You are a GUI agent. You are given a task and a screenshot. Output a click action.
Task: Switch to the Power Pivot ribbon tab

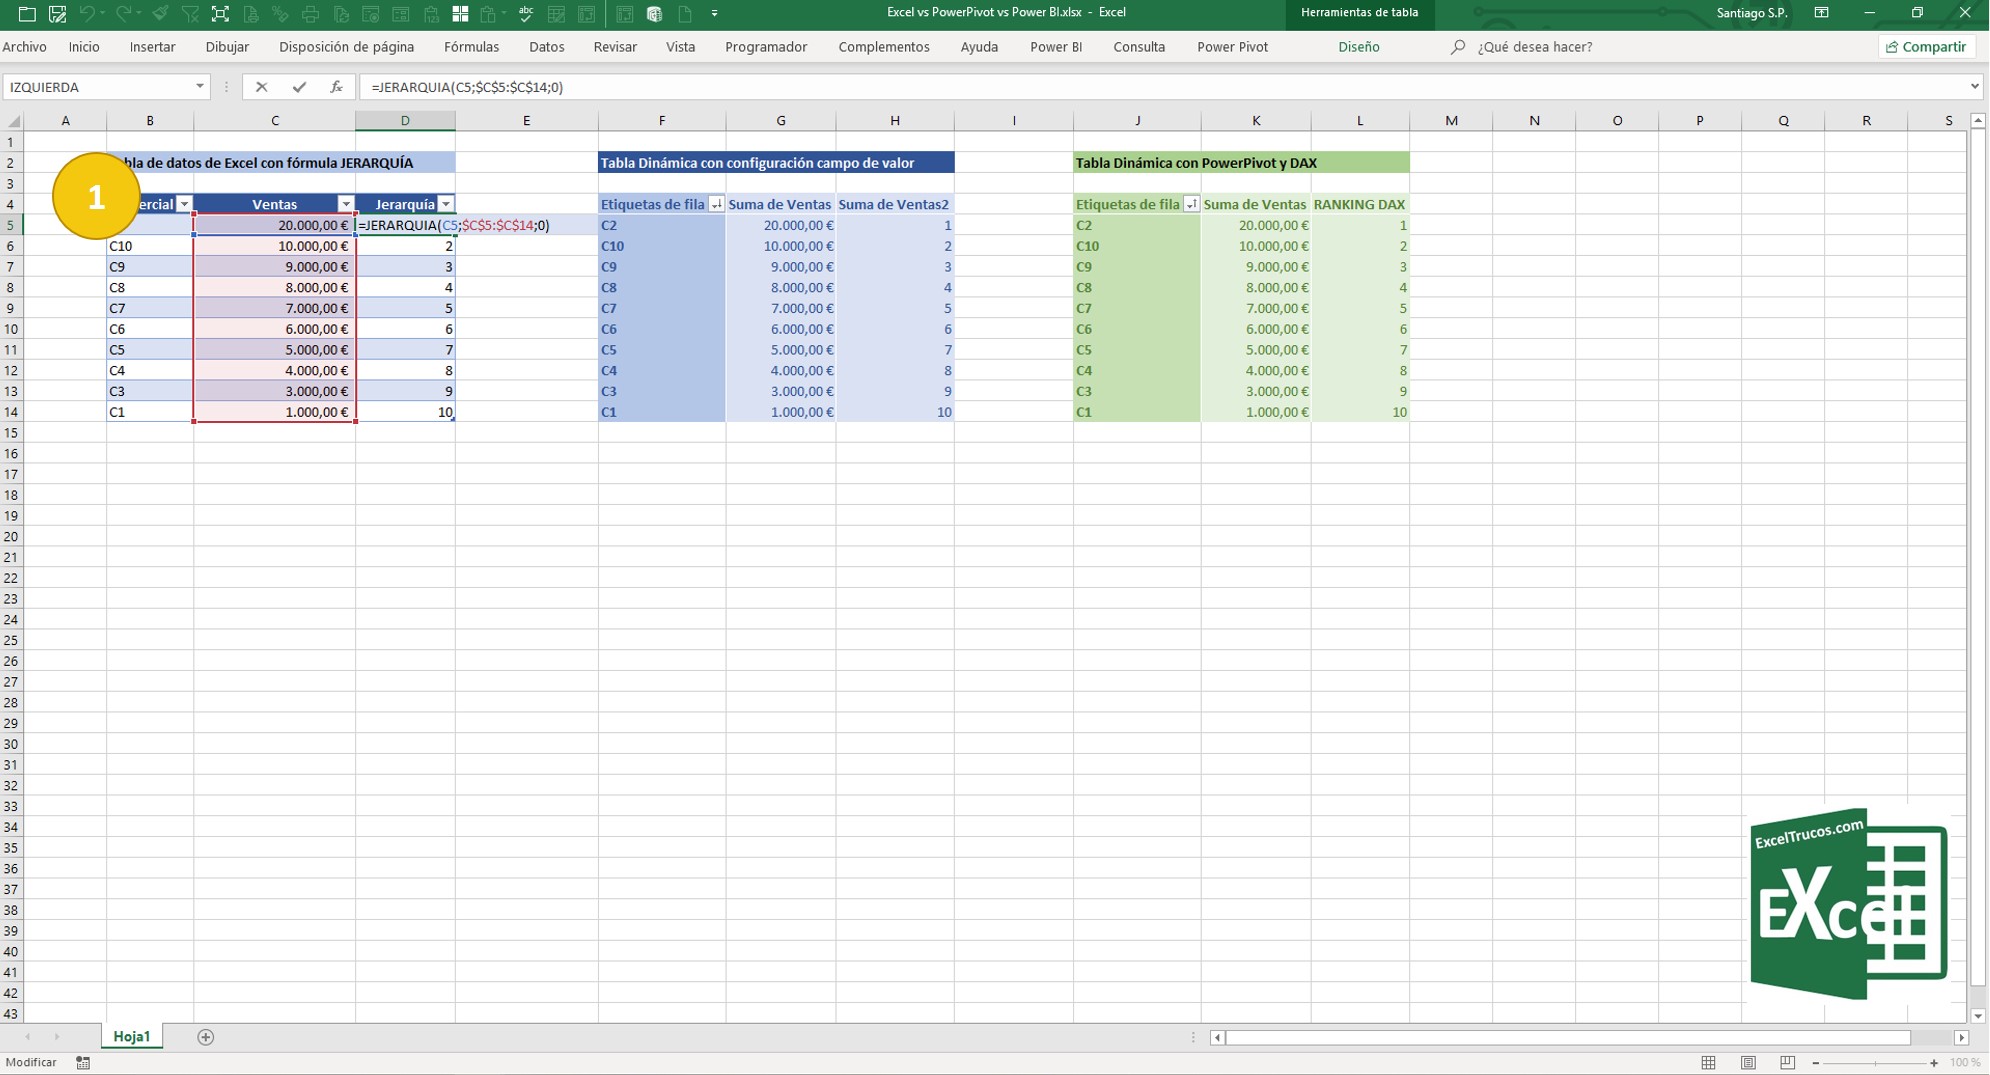coord(1233,46)
